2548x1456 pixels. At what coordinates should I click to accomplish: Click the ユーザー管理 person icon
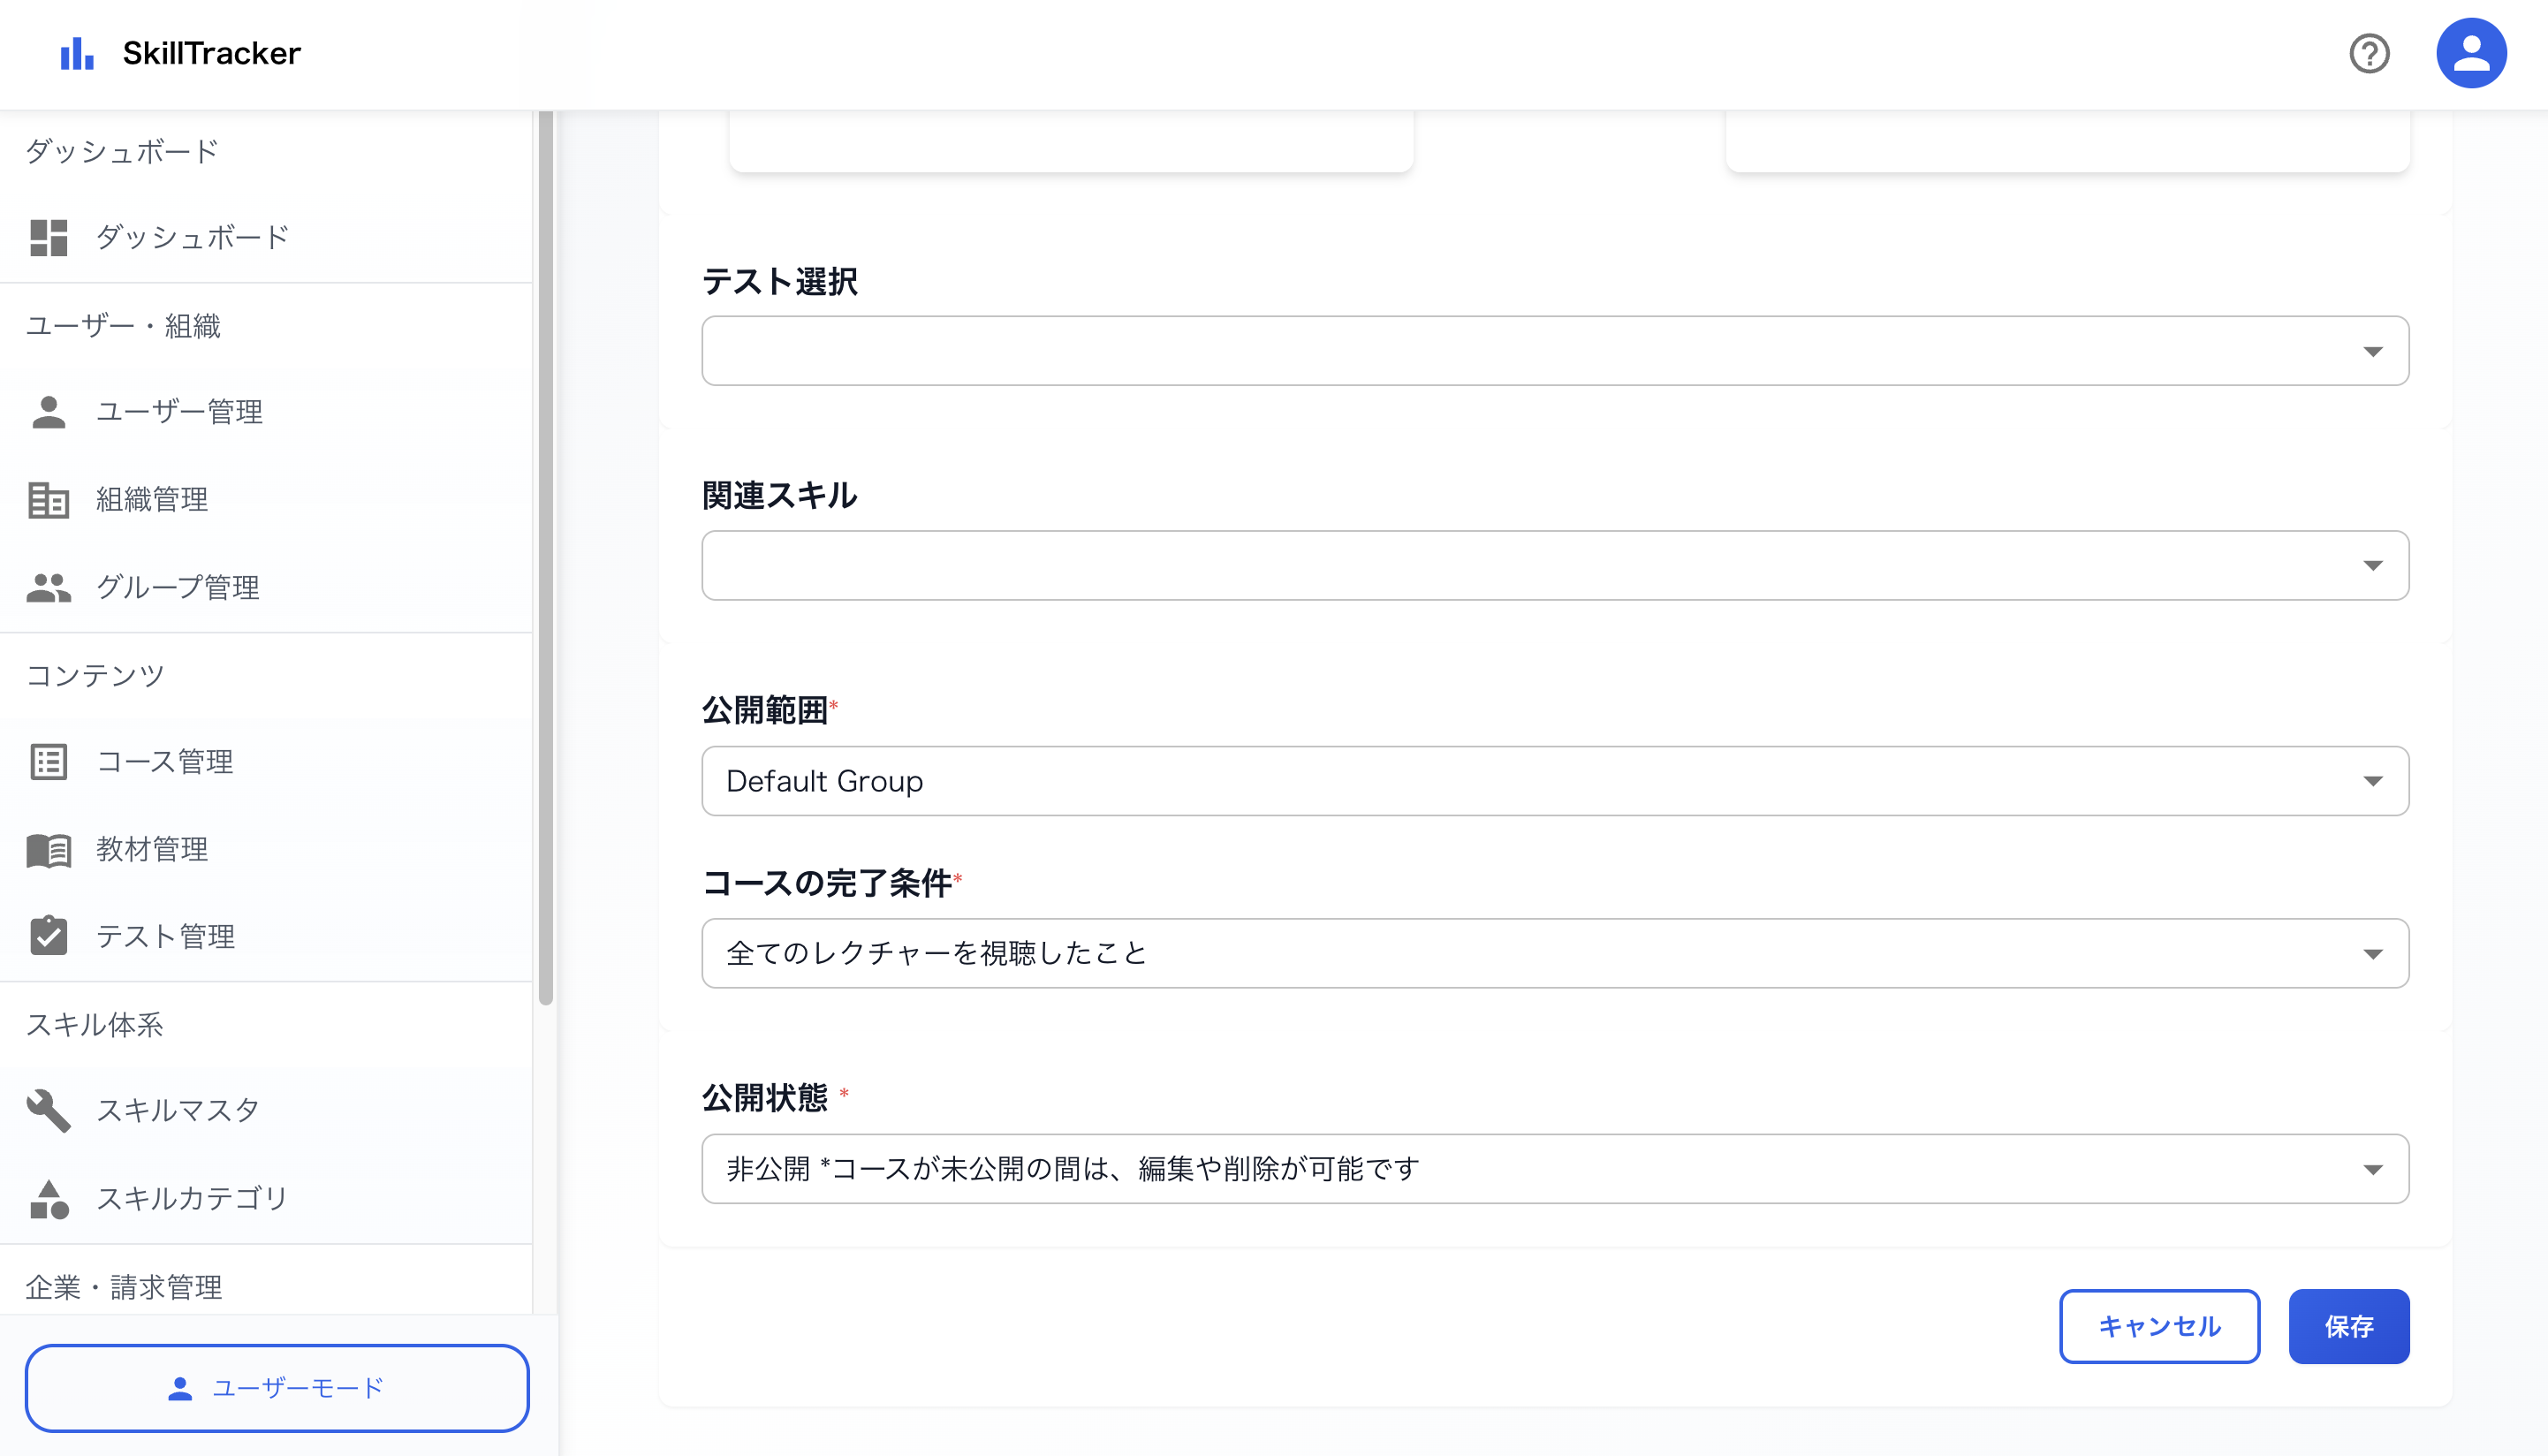point(48,412)
